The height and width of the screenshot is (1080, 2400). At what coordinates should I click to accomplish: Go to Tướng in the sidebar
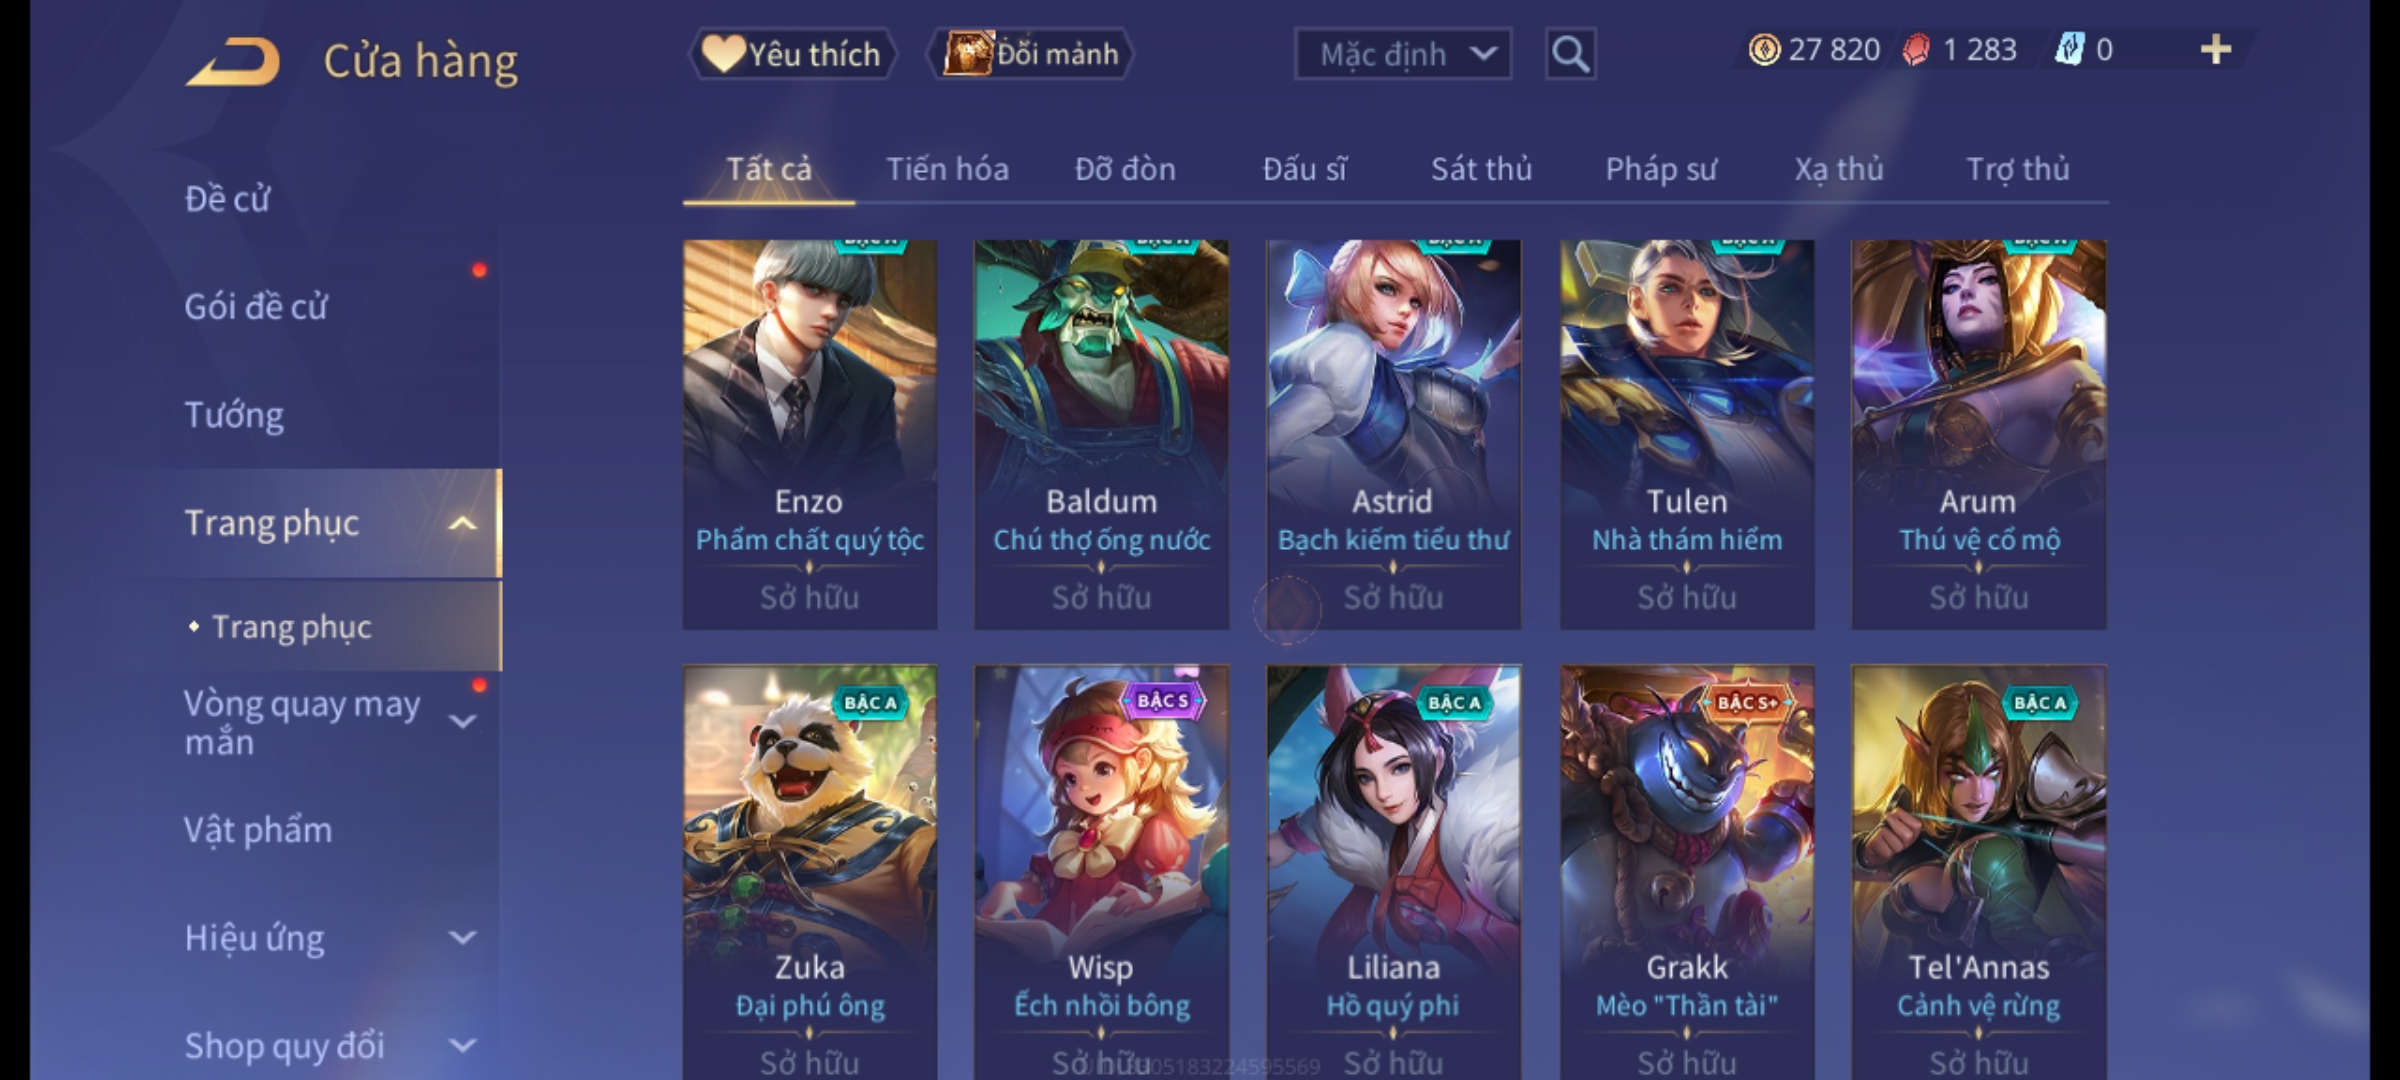click(234, 415)
